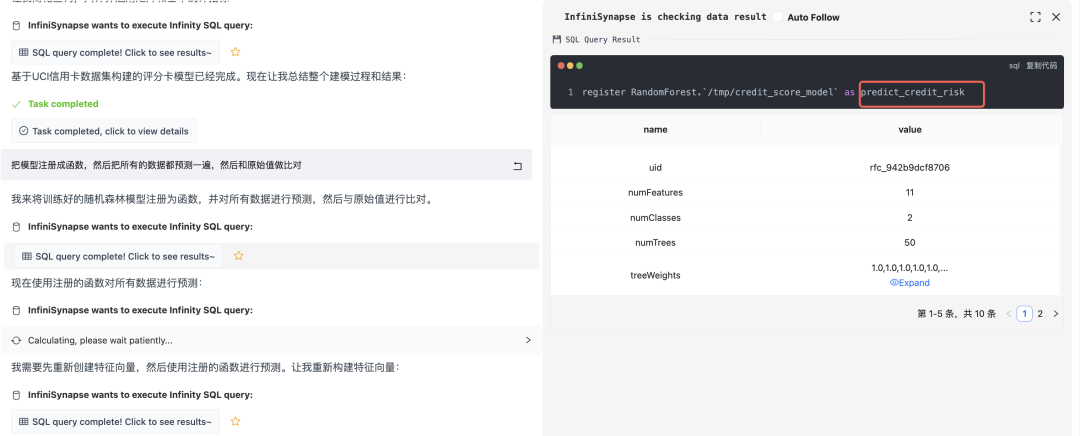This screenshot has width=1080, height=436.
Task: Select the treeWeights cell
Action: coord(655,276)
